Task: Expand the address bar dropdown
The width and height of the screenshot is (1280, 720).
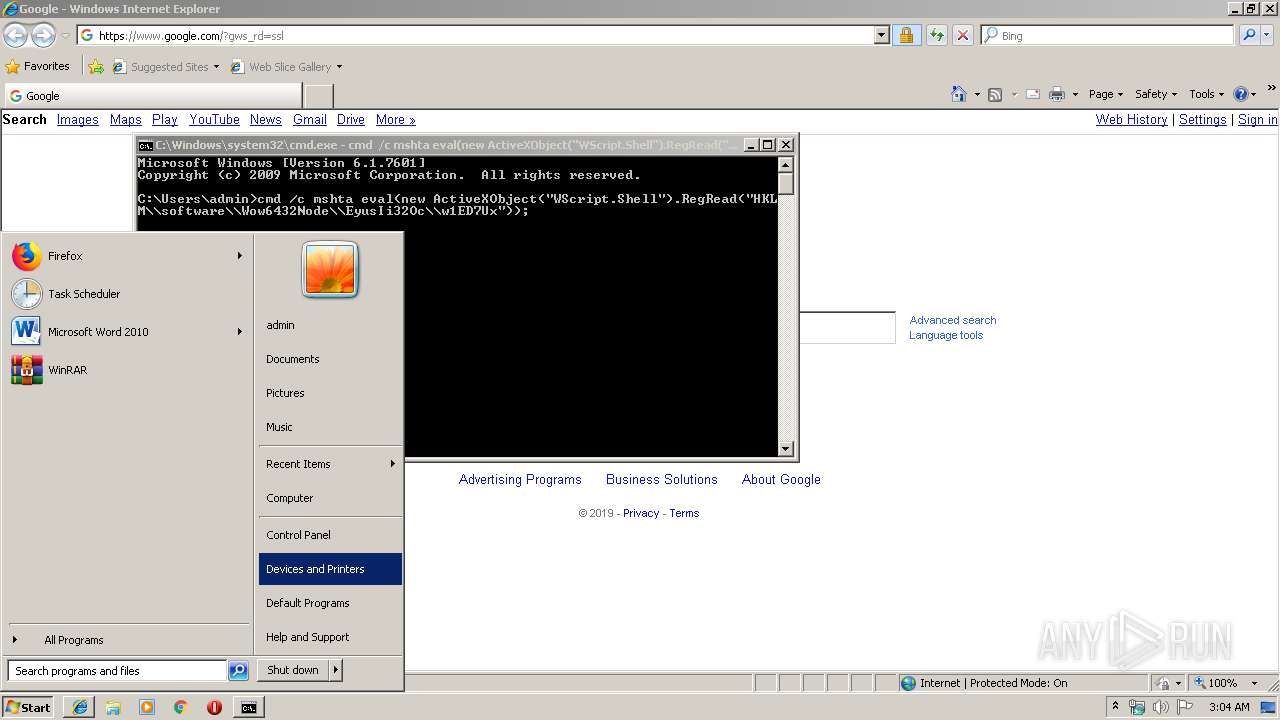Action: point(881,36)
